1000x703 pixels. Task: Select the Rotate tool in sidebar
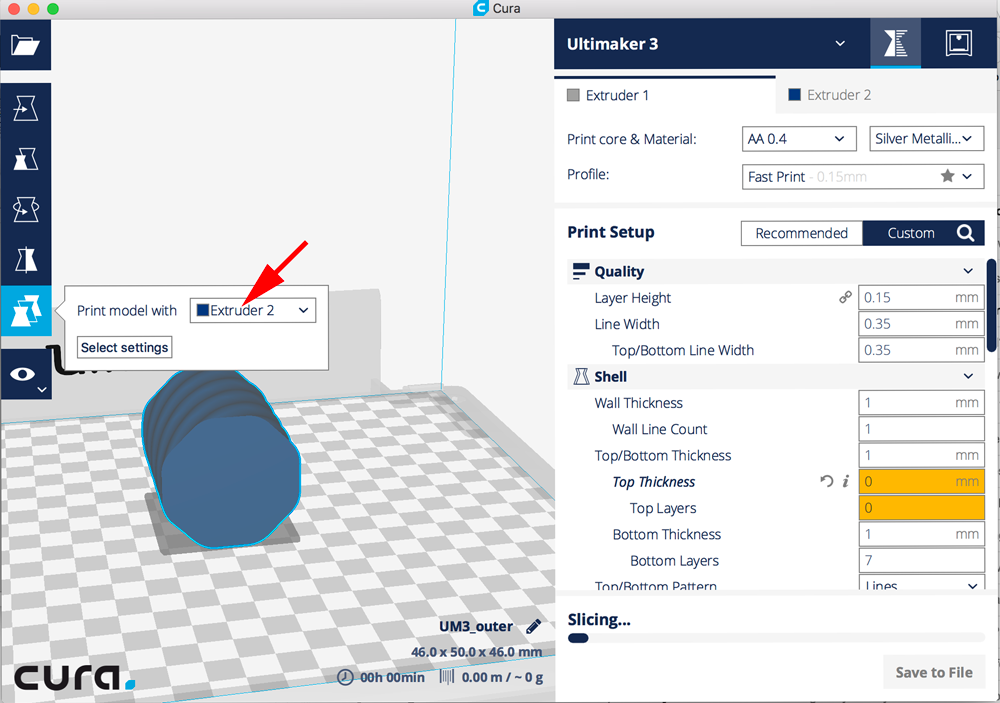[x=26, y=209]
